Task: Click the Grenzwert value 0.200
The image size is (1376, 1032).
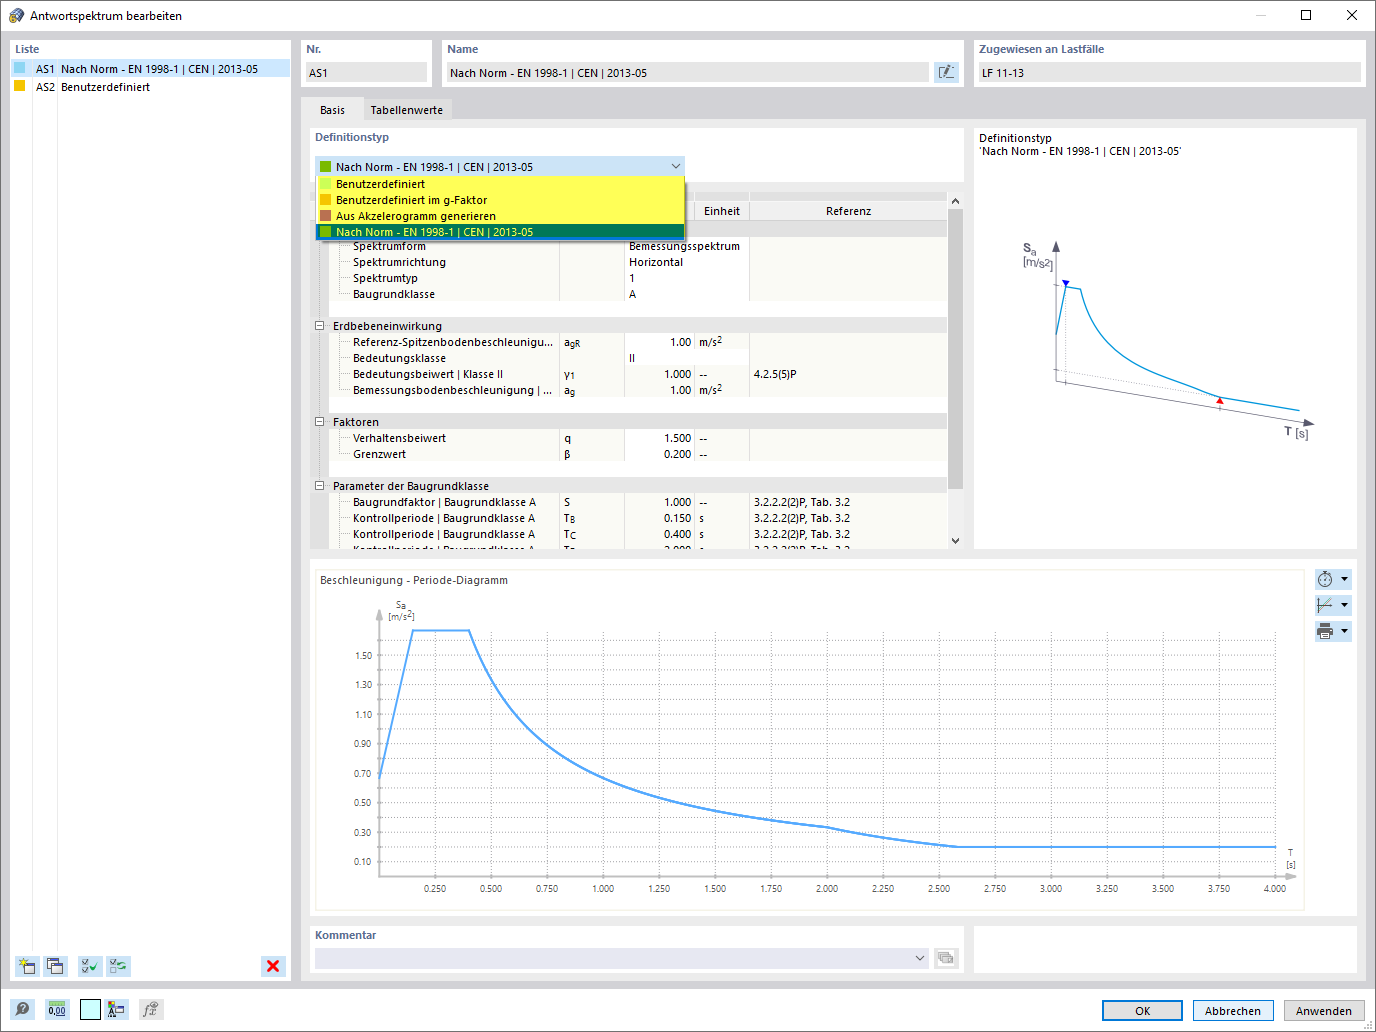Action: [x=659, y=454]
